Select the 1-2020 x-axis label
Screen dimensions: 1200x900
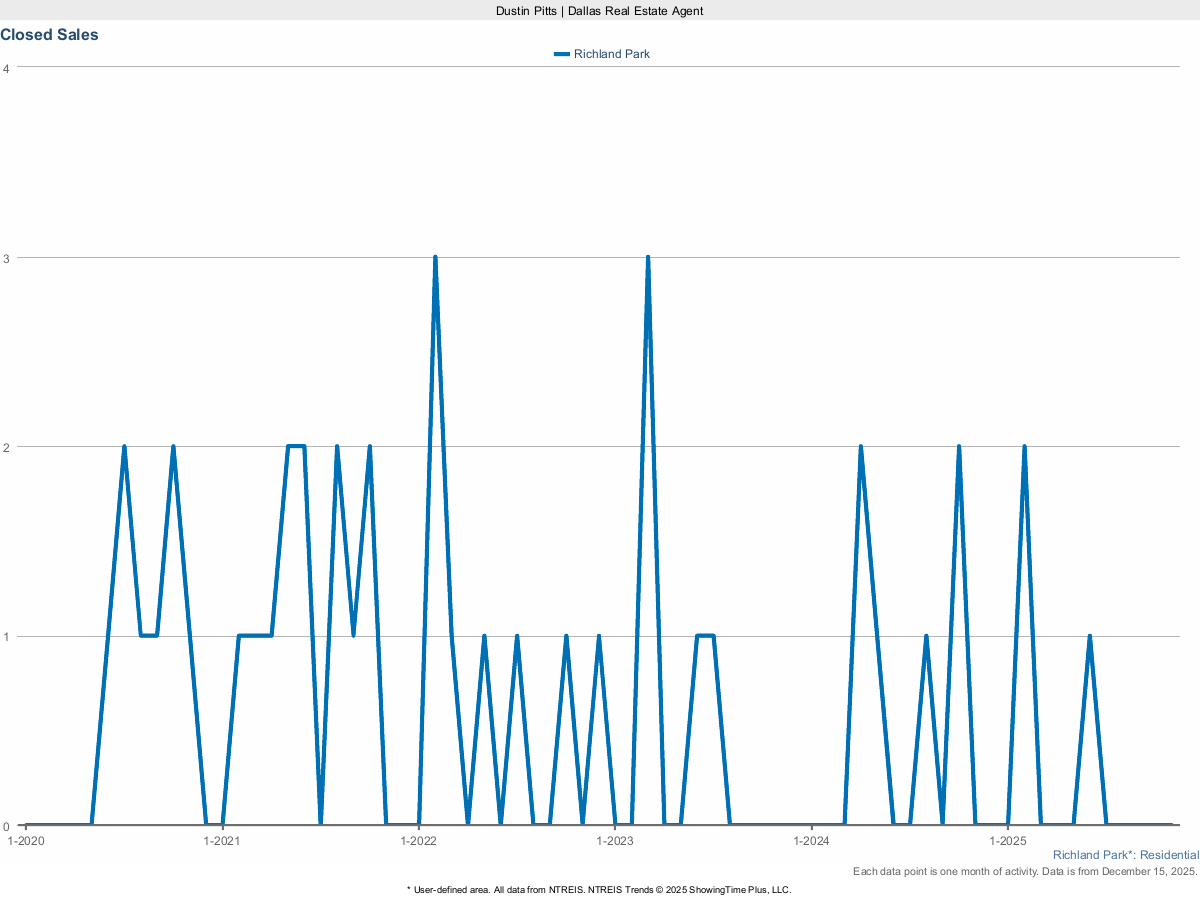tap(26, 841)
